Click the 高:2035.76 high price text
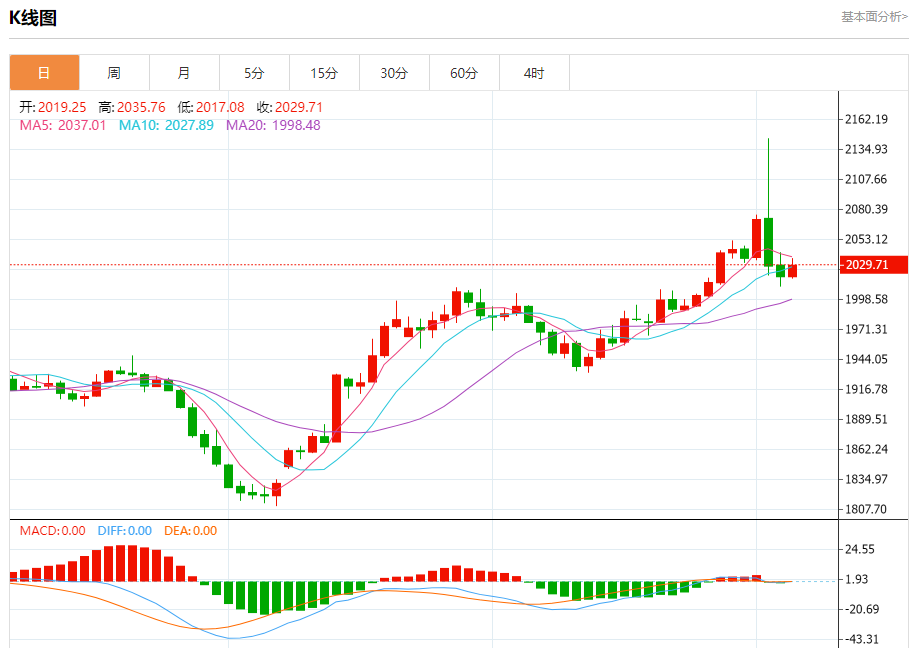 pyautogui.click(x=132, y=107)
